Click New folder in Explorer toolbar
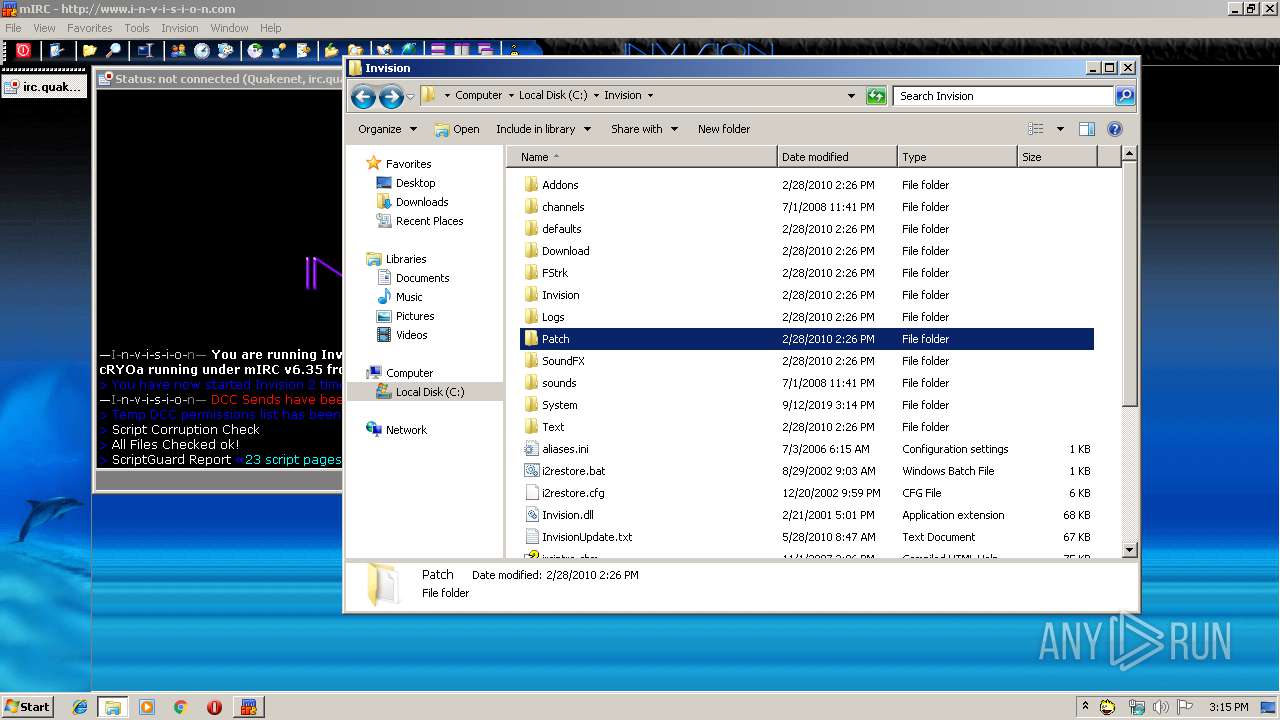Image resolution: width=1280 pixels, height=720 pixels. (724, 129)
